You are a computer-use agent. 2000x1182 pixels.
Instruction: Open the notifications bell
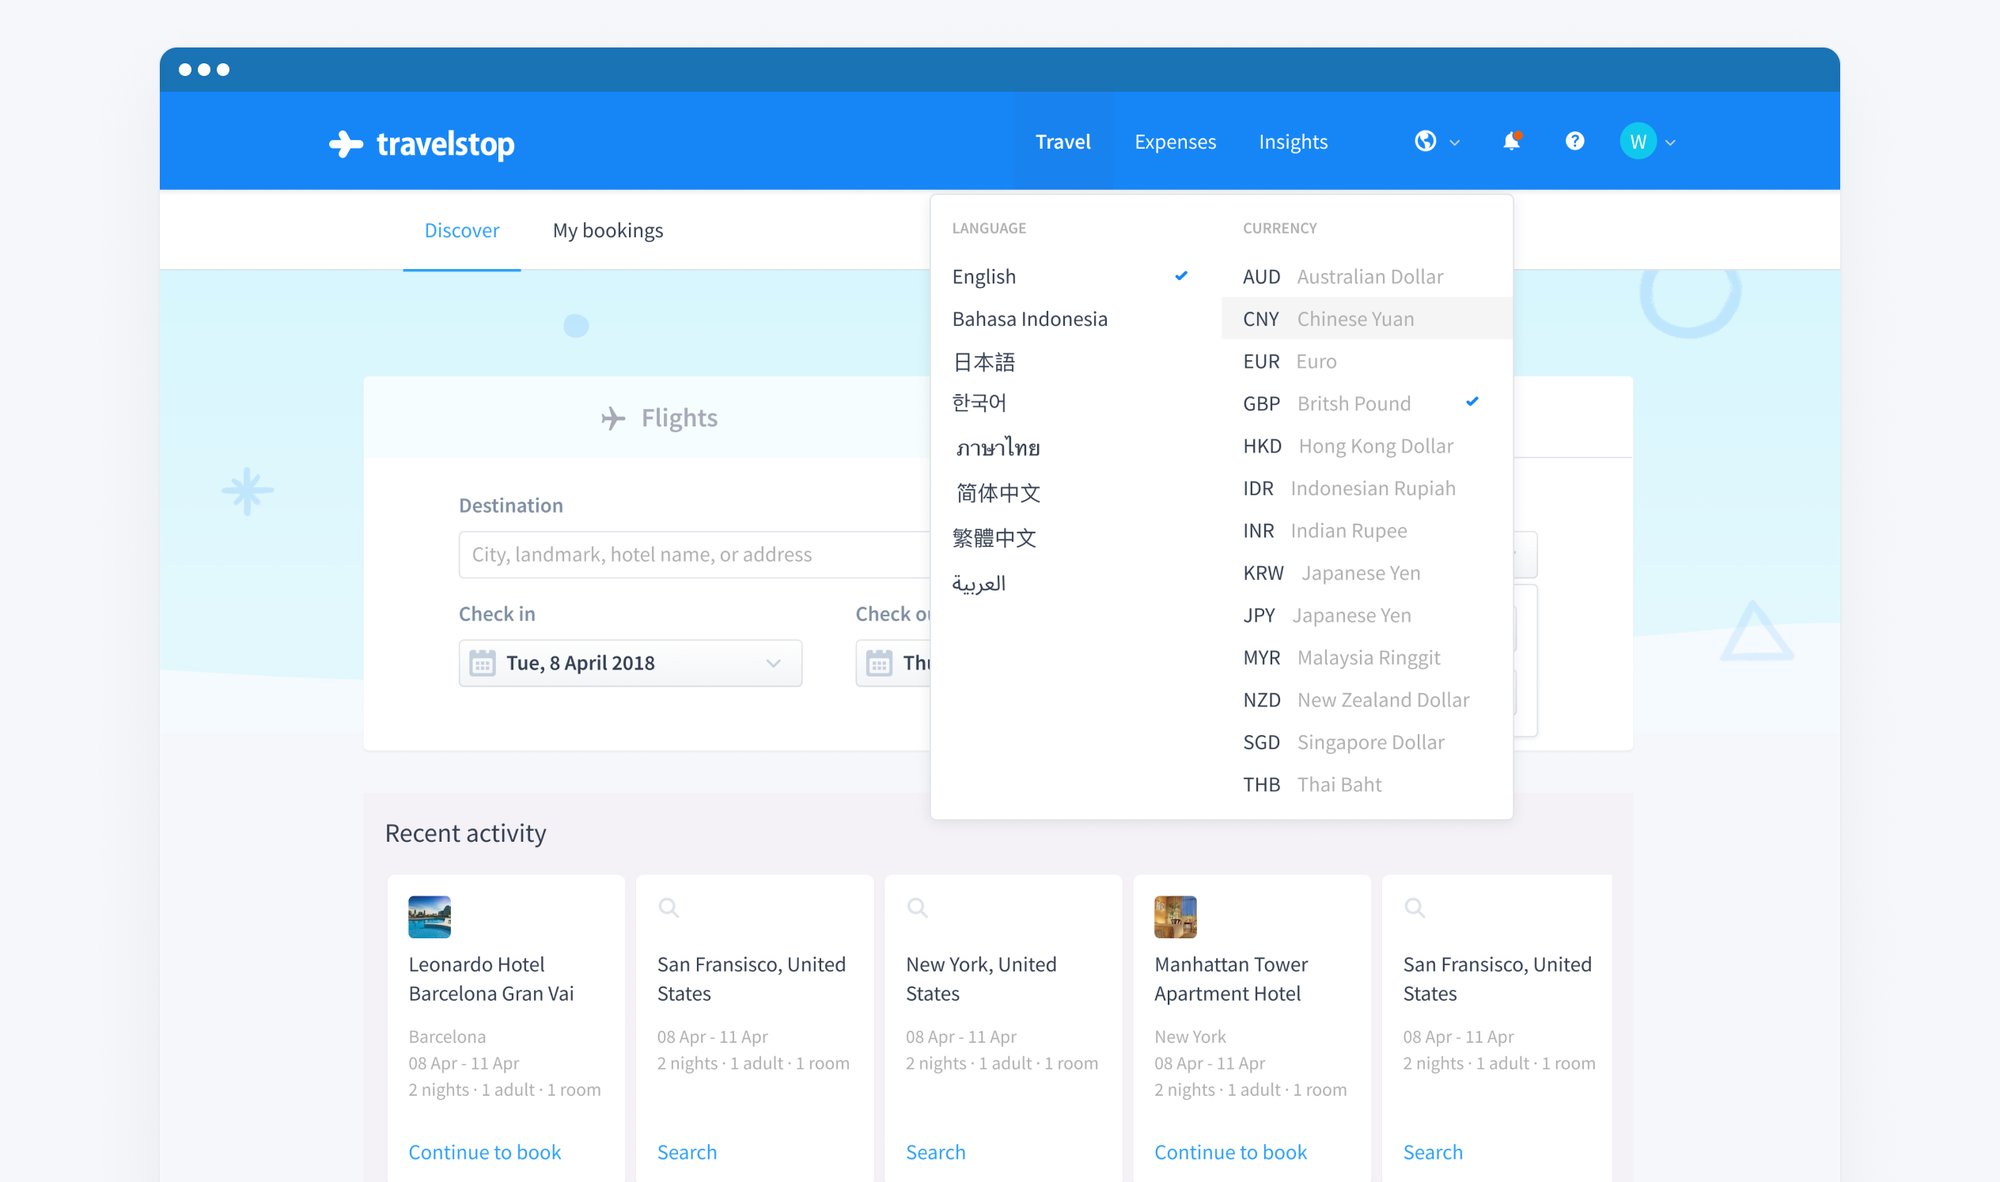1512,141
